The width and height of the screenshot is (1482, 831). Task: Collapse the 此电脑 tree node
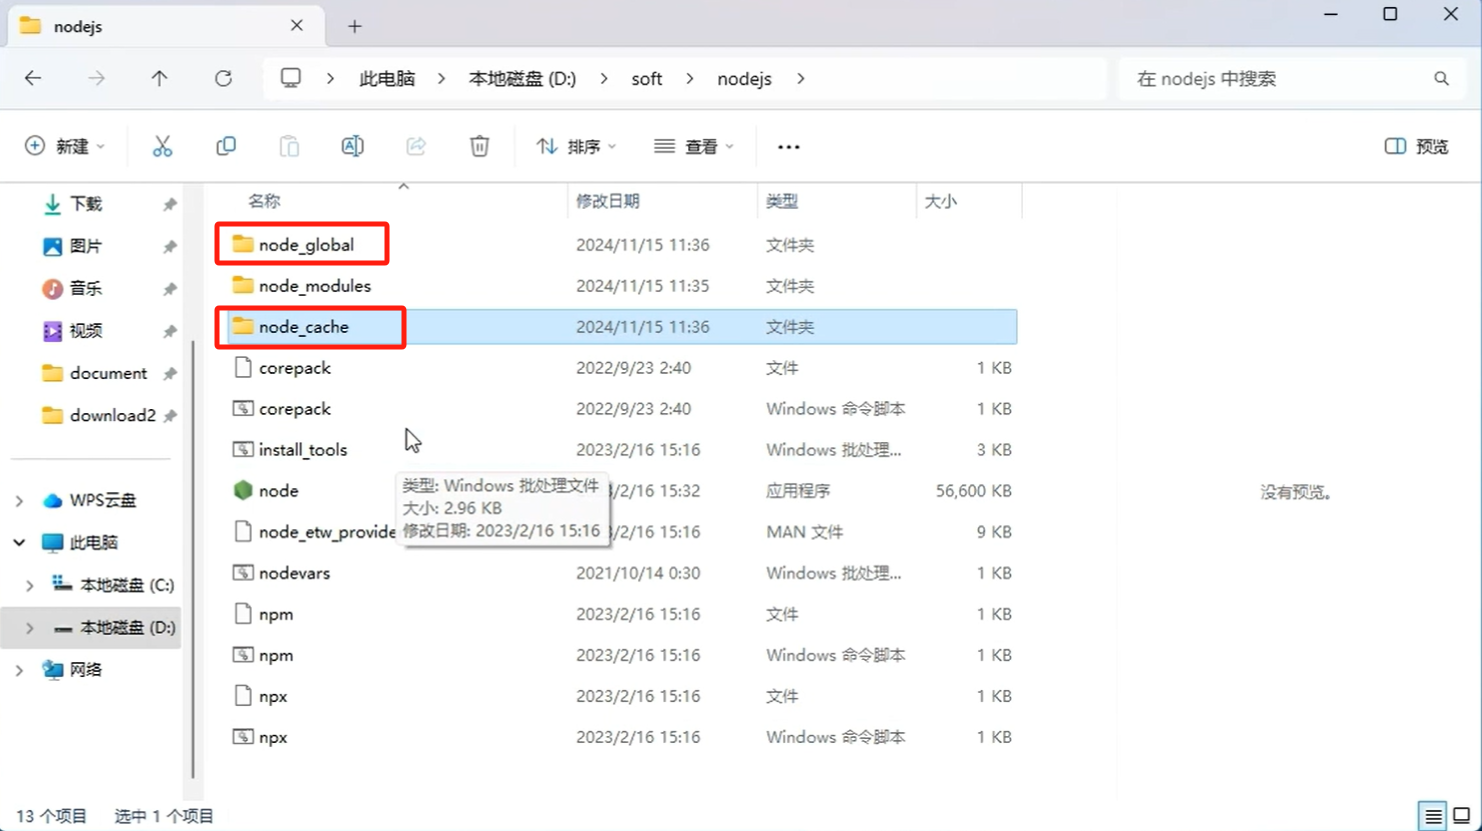point(19,542)
